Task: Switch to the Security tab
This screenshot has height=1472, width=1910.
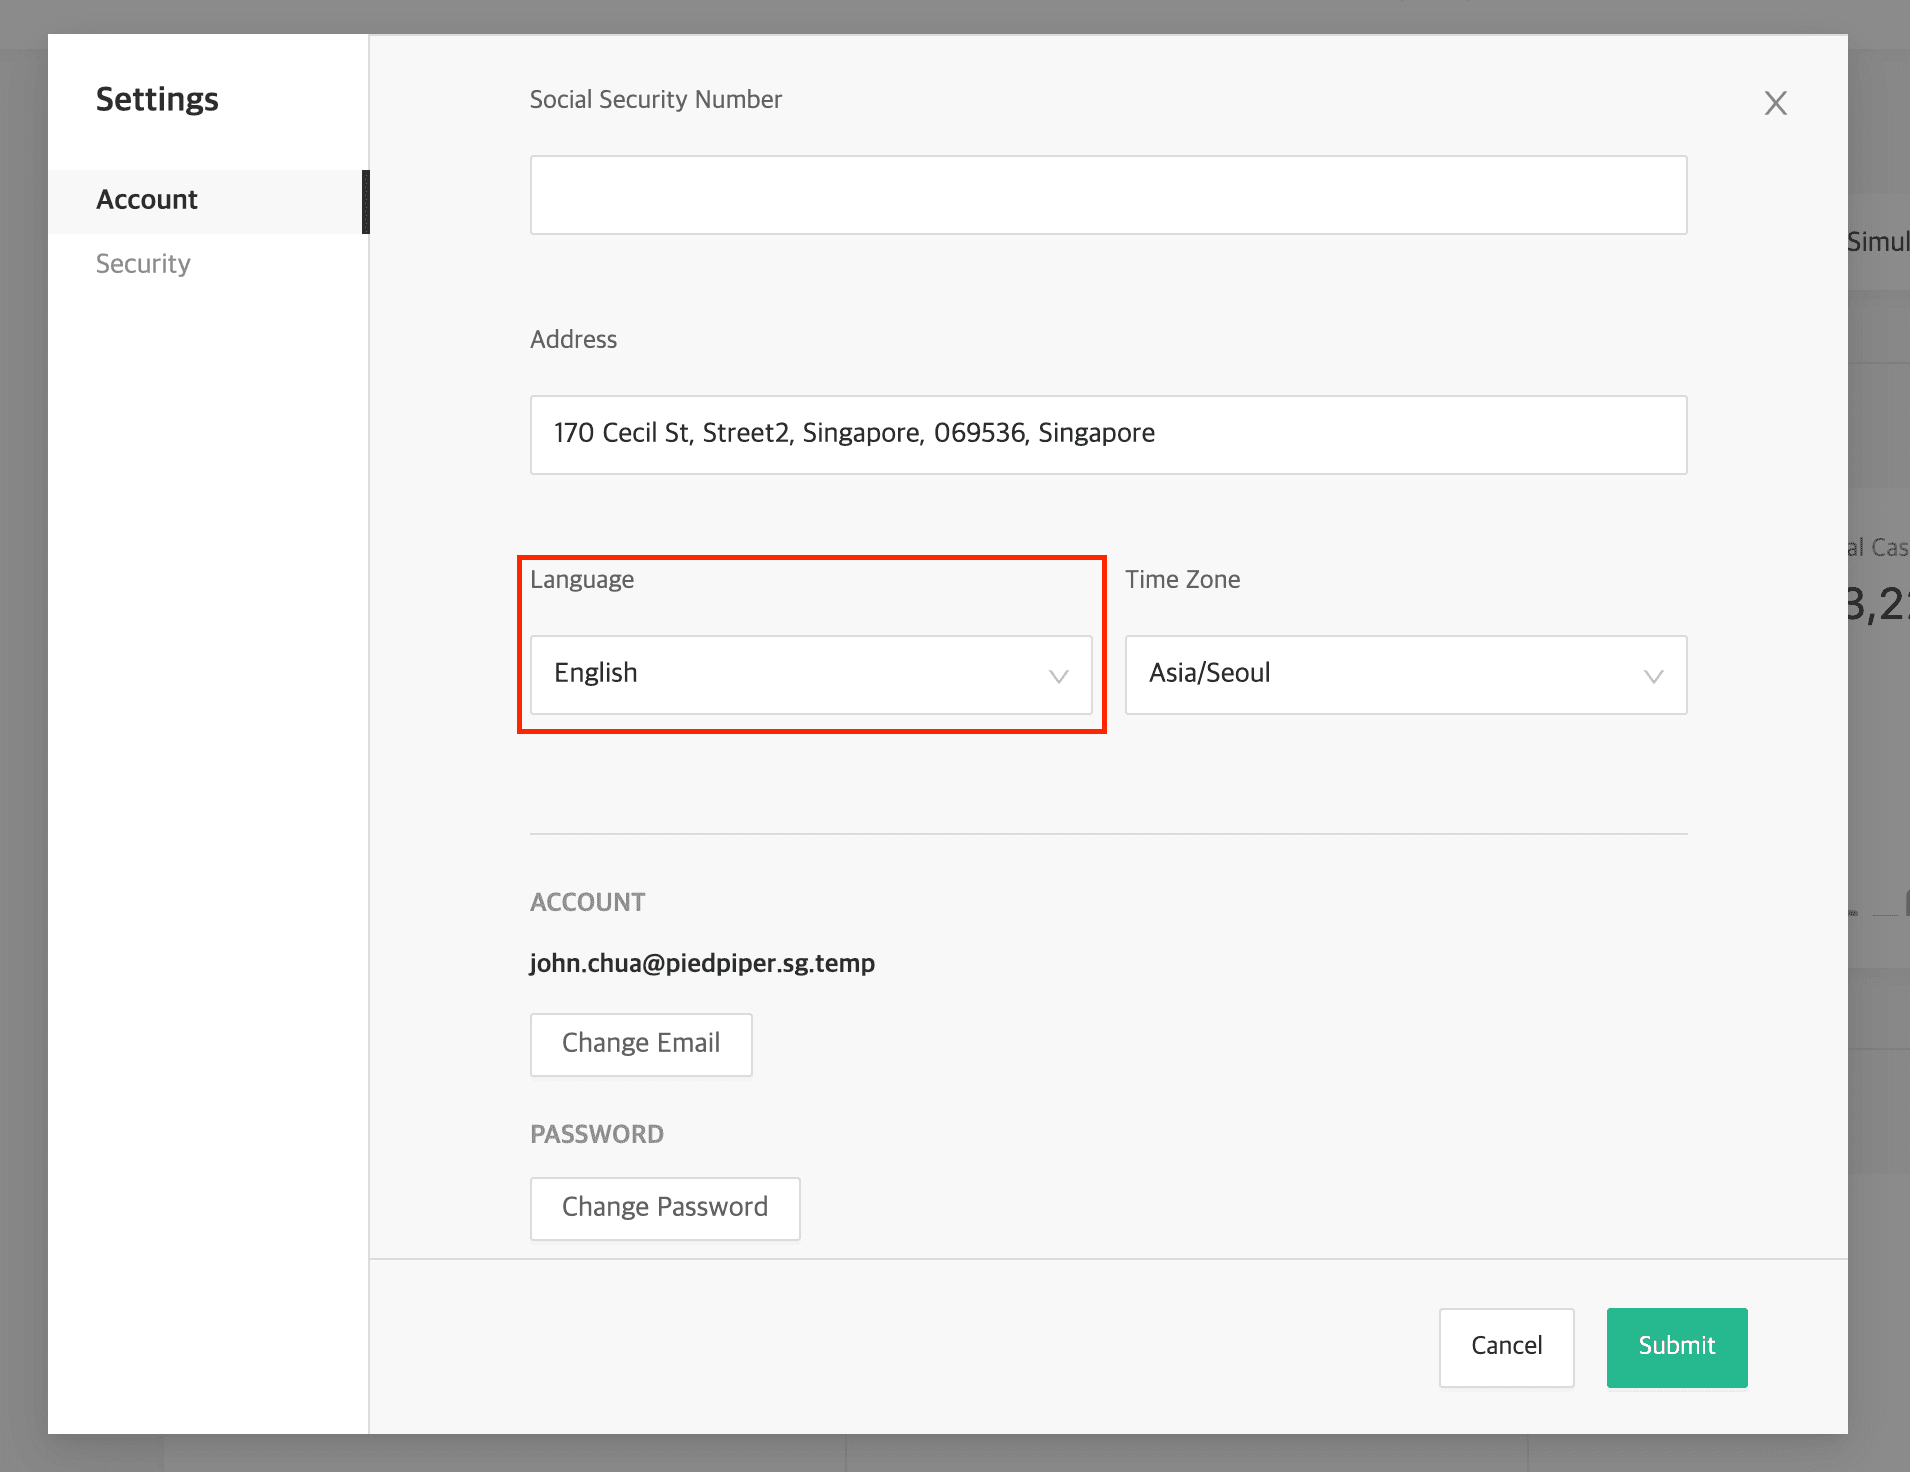Action: click(x=143, y=263)
